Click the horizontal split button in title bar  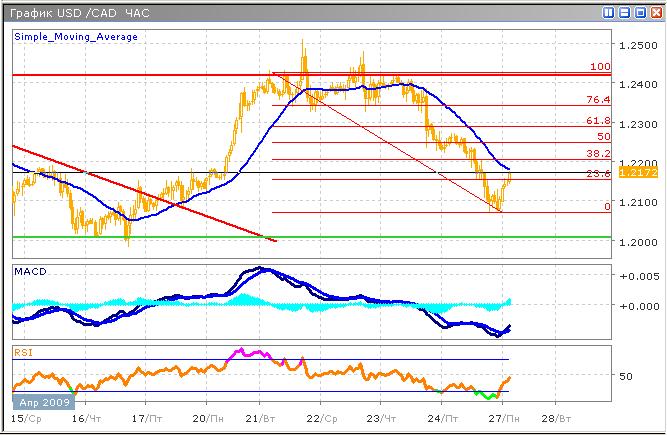(x=625, y=13)
